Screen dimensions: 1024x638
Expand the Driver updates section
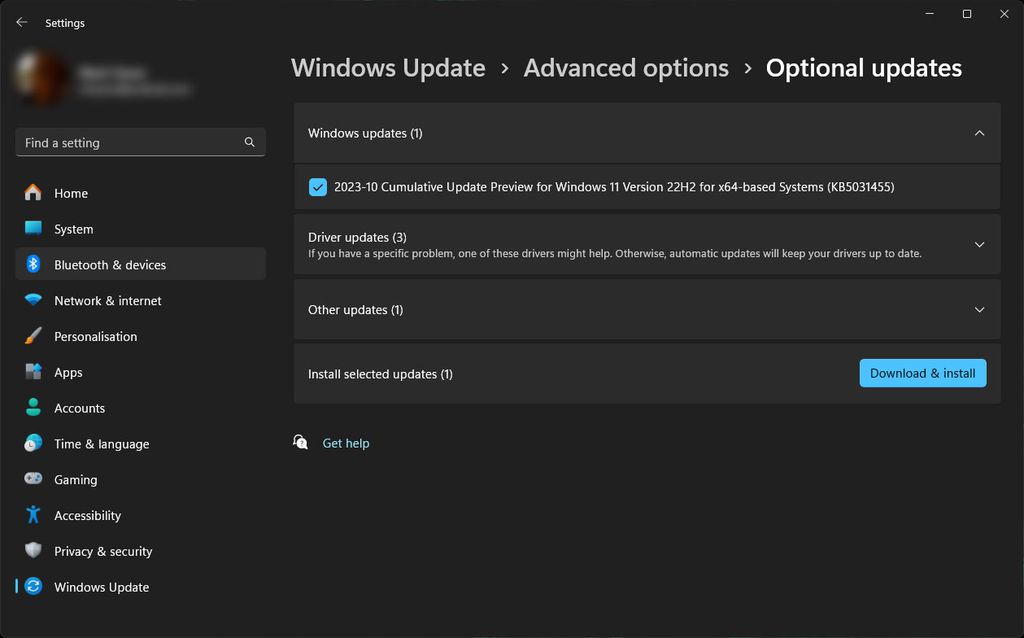979,244
